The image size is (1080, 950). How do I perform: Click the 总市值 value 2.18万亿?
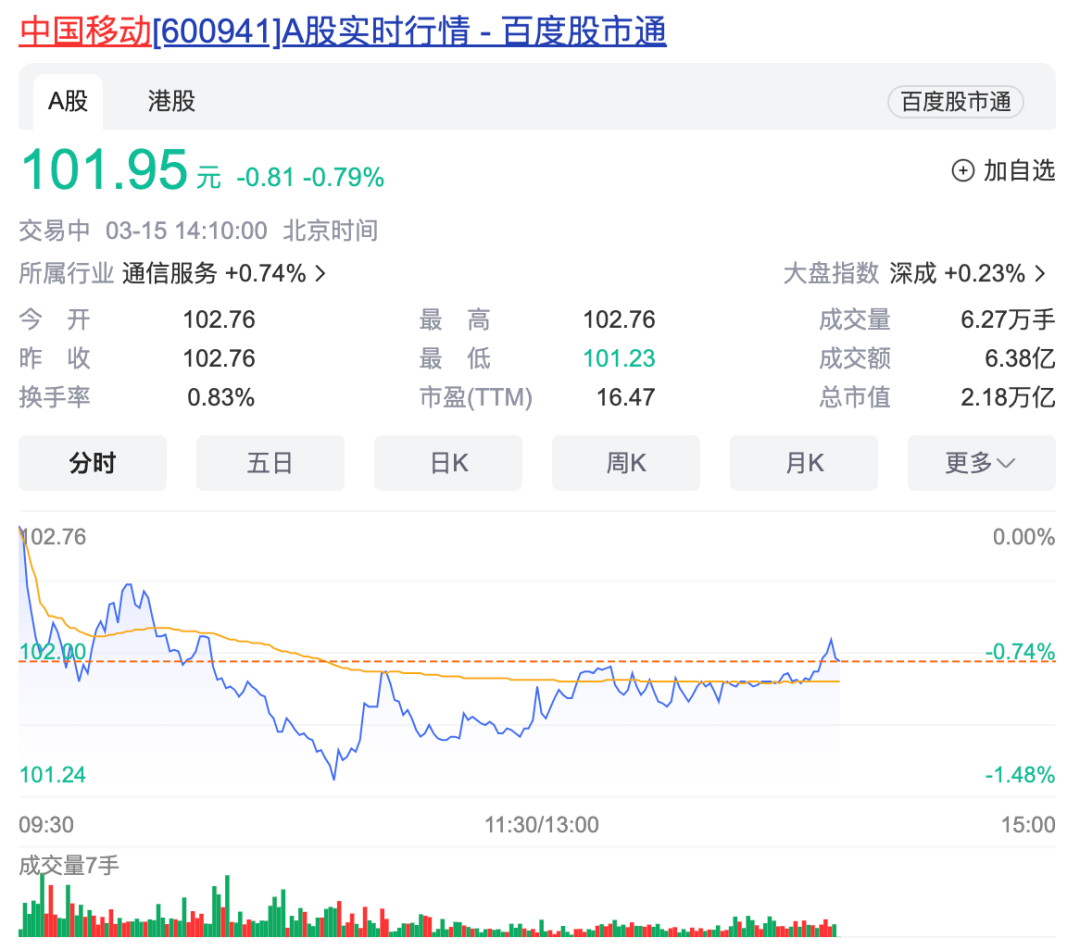1008,397
